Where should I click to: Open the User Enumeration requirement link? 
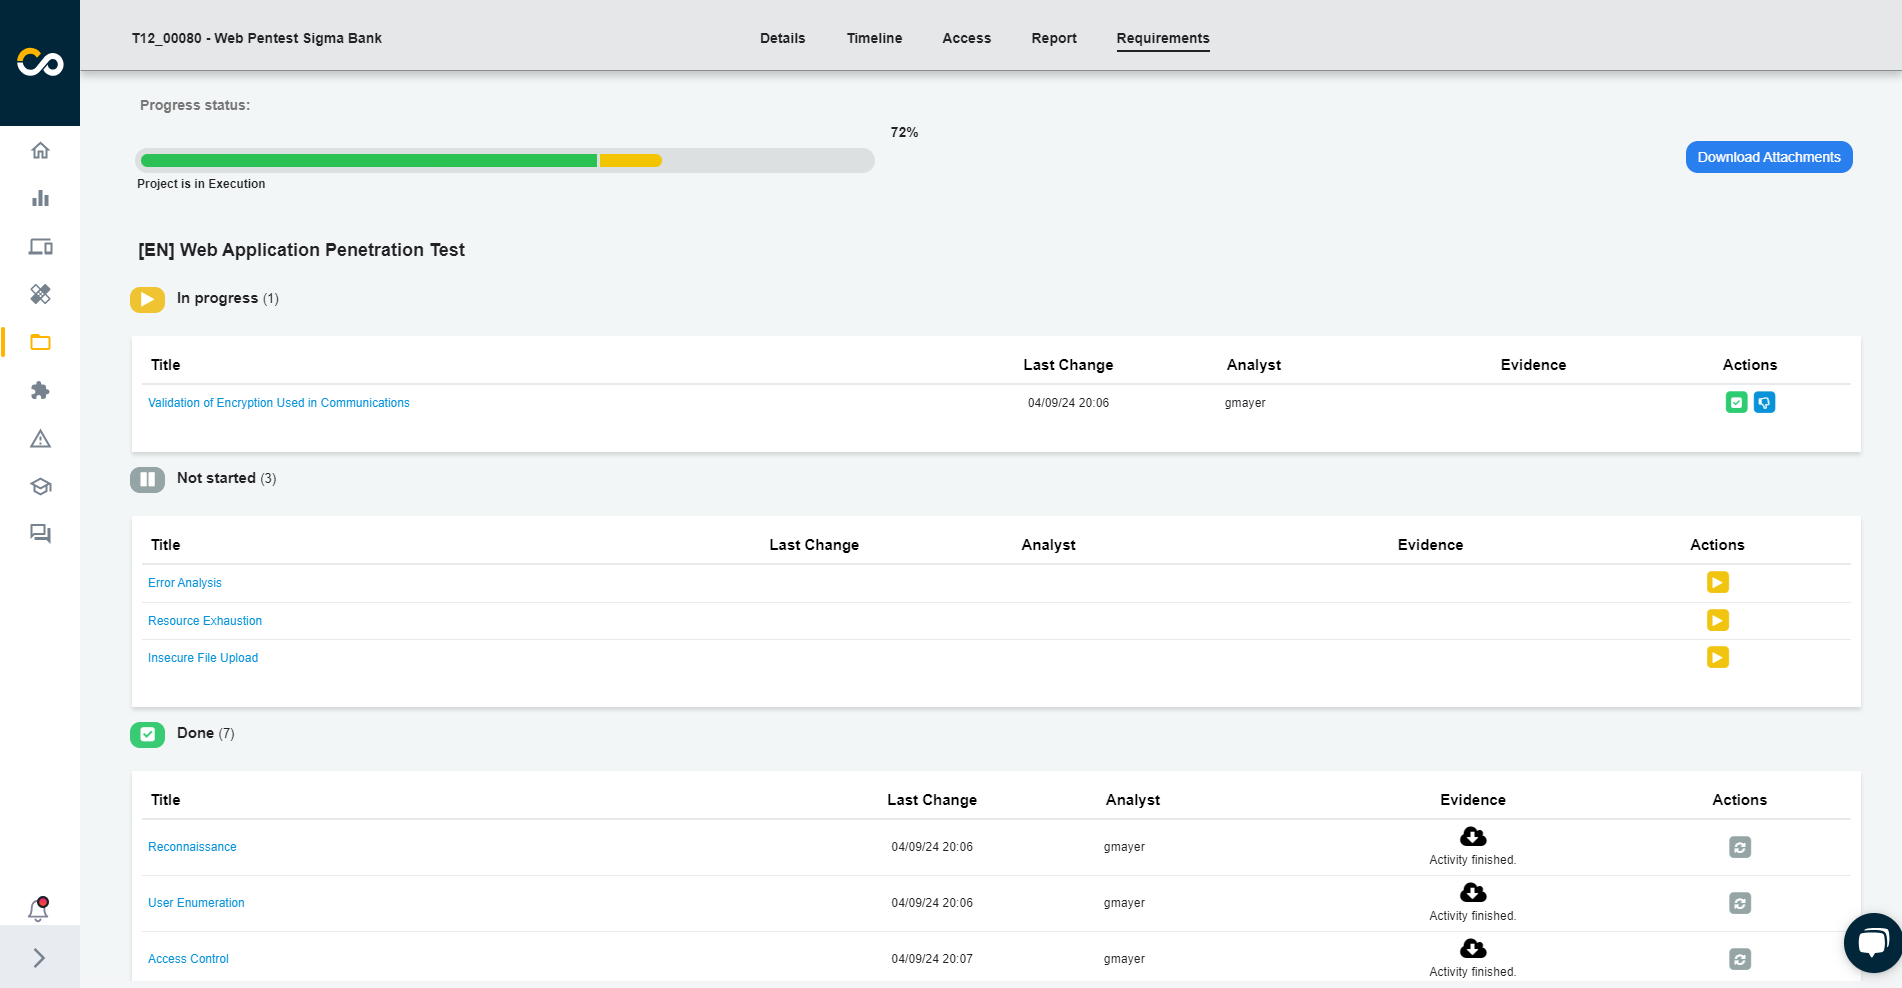pos(196,903)
